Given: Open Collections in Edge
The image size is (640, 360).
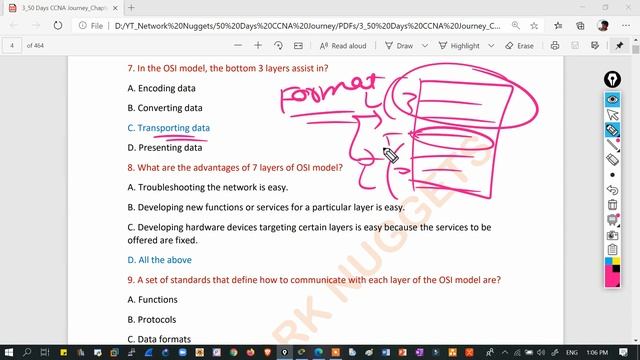Looking at the screenshot, I should (x=580, y=26).
